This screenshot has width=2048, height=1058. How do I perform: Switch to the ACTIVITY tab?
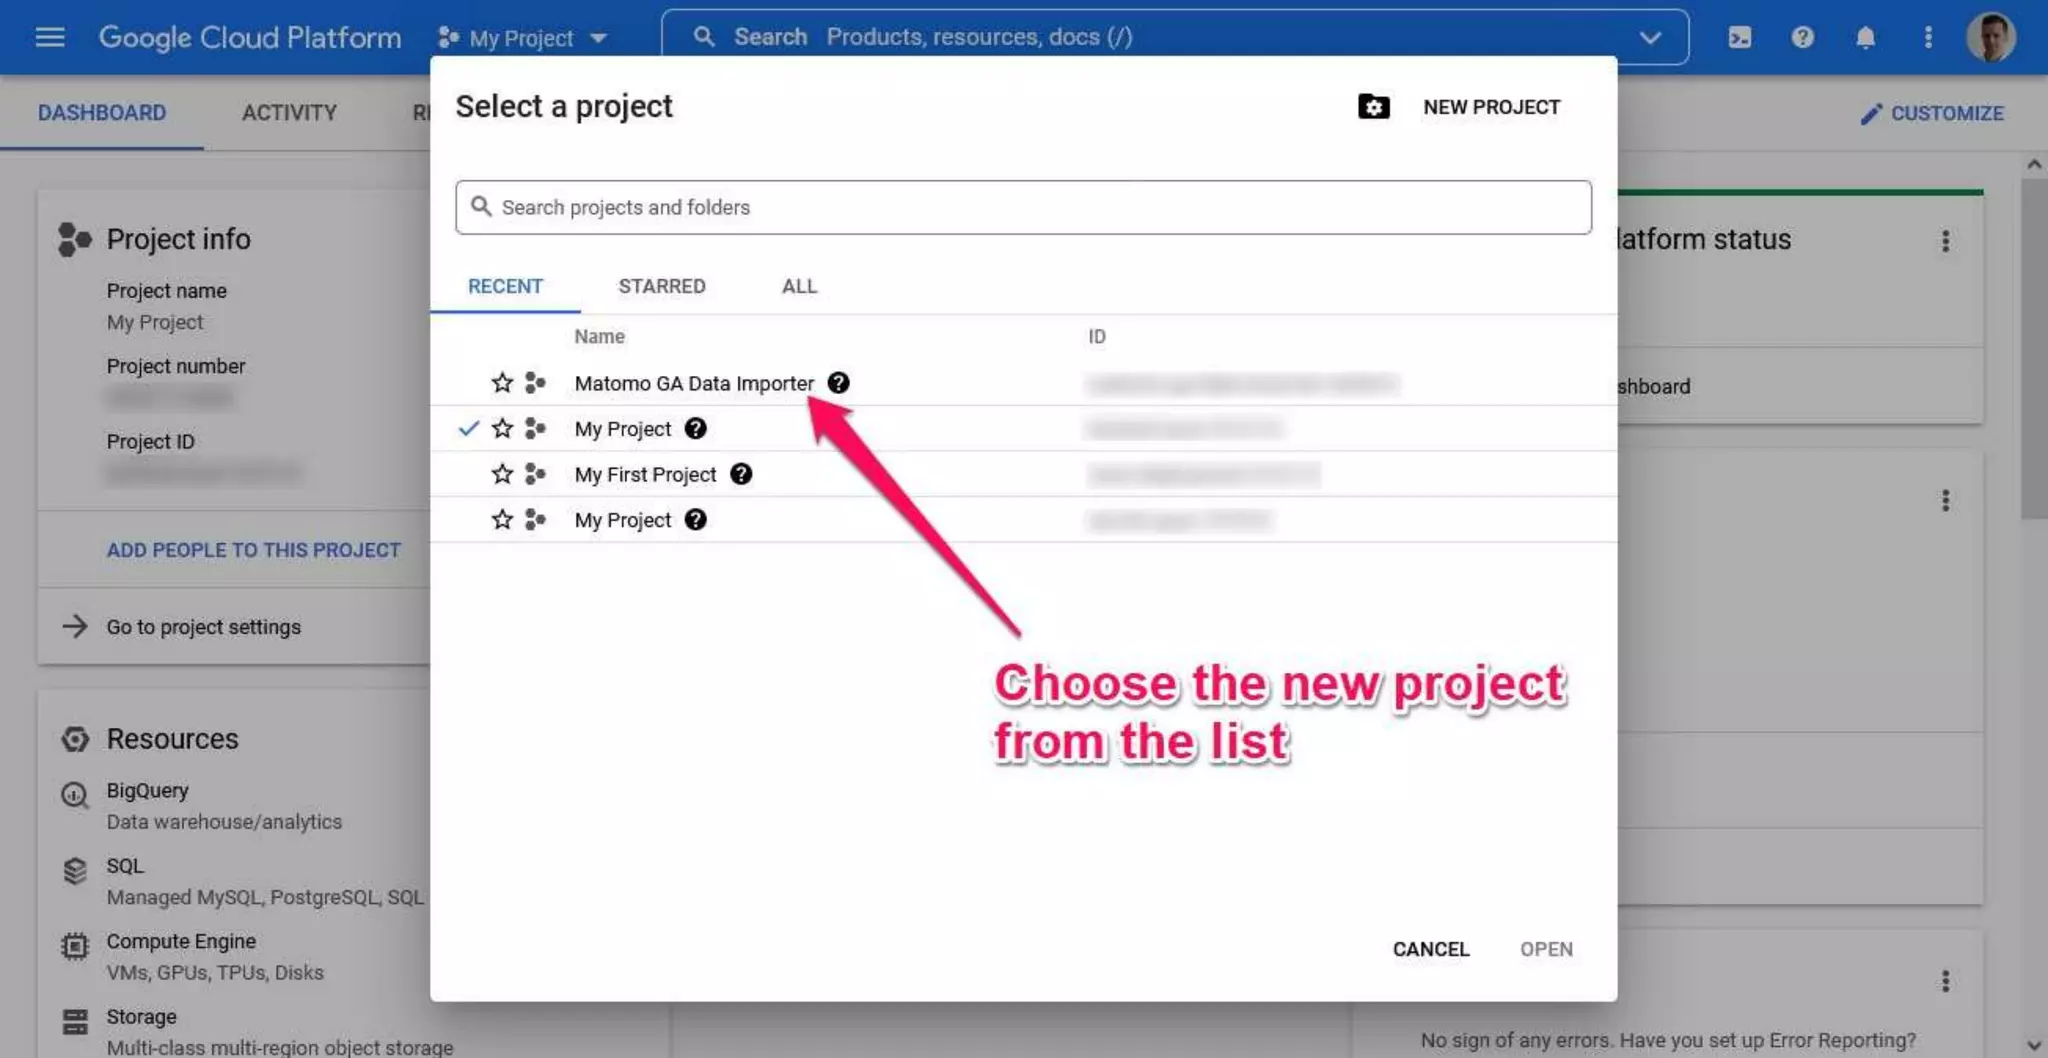[289, 113]
